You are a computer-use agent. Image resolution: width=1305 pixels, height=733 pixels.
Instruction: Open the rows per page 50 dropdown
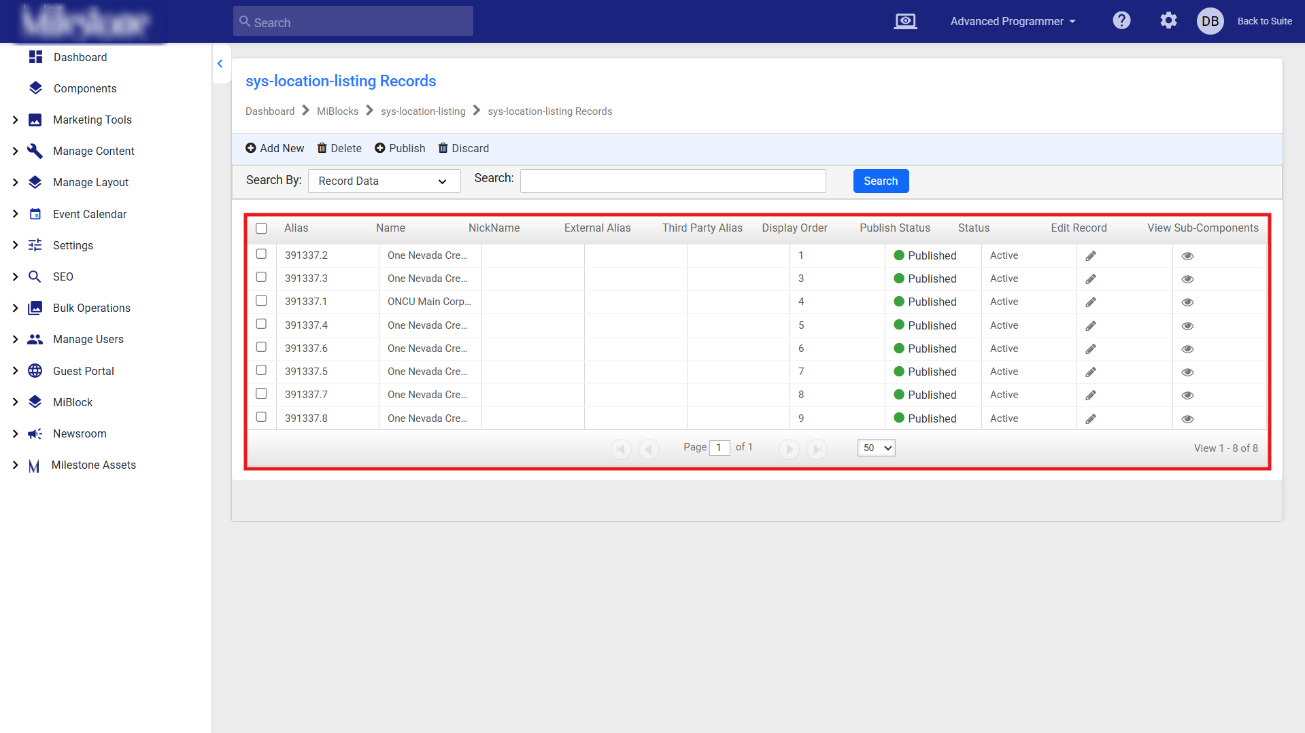coord(876,448)
